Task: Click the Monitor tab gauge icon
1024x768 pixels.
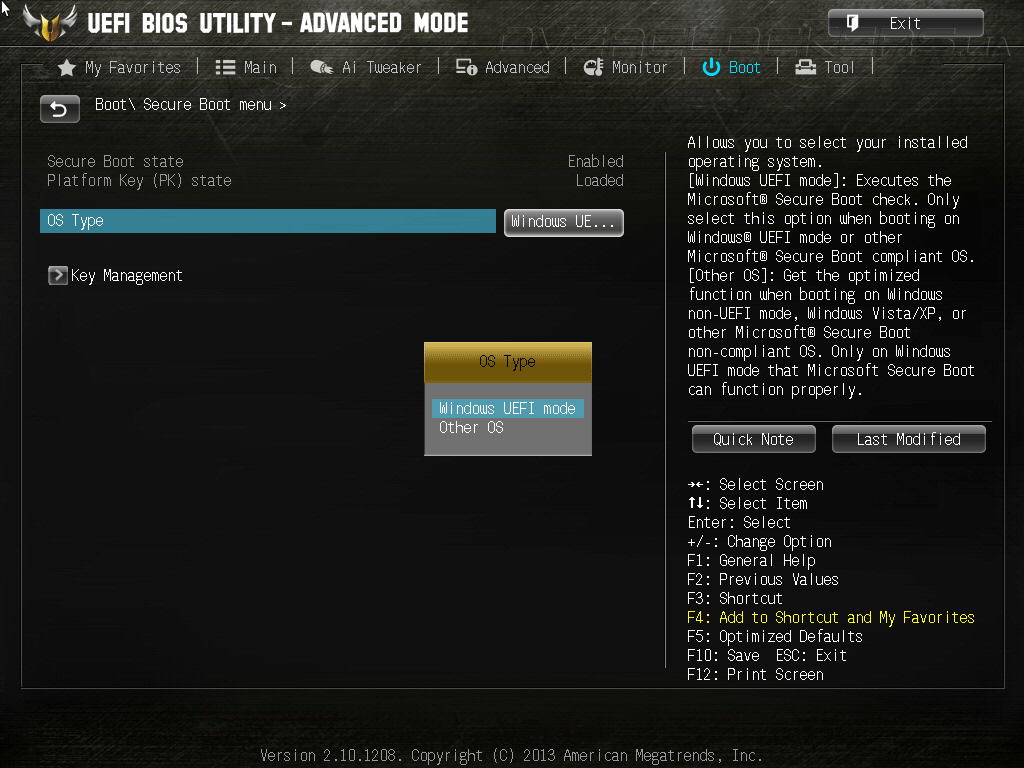Action: coord(593,67)
